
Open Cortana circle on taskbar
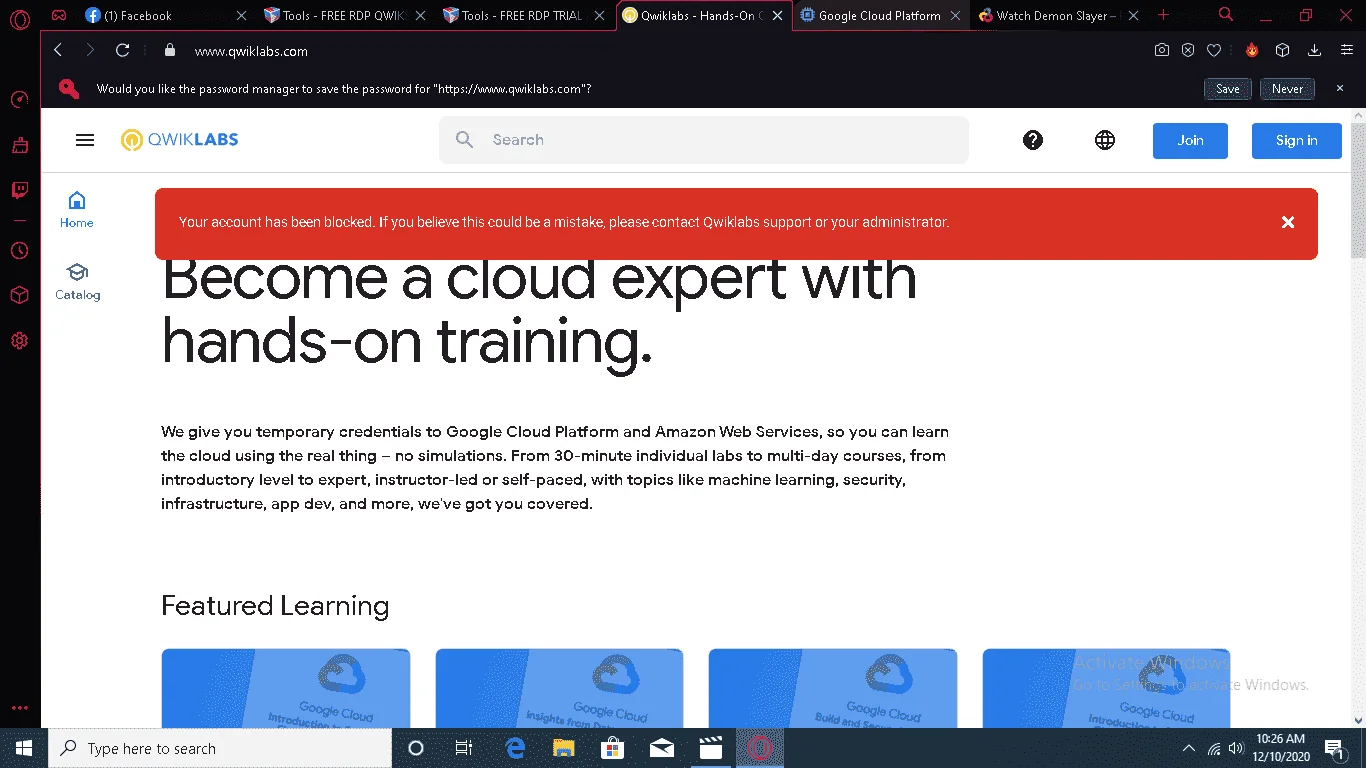tap(417, 748)
